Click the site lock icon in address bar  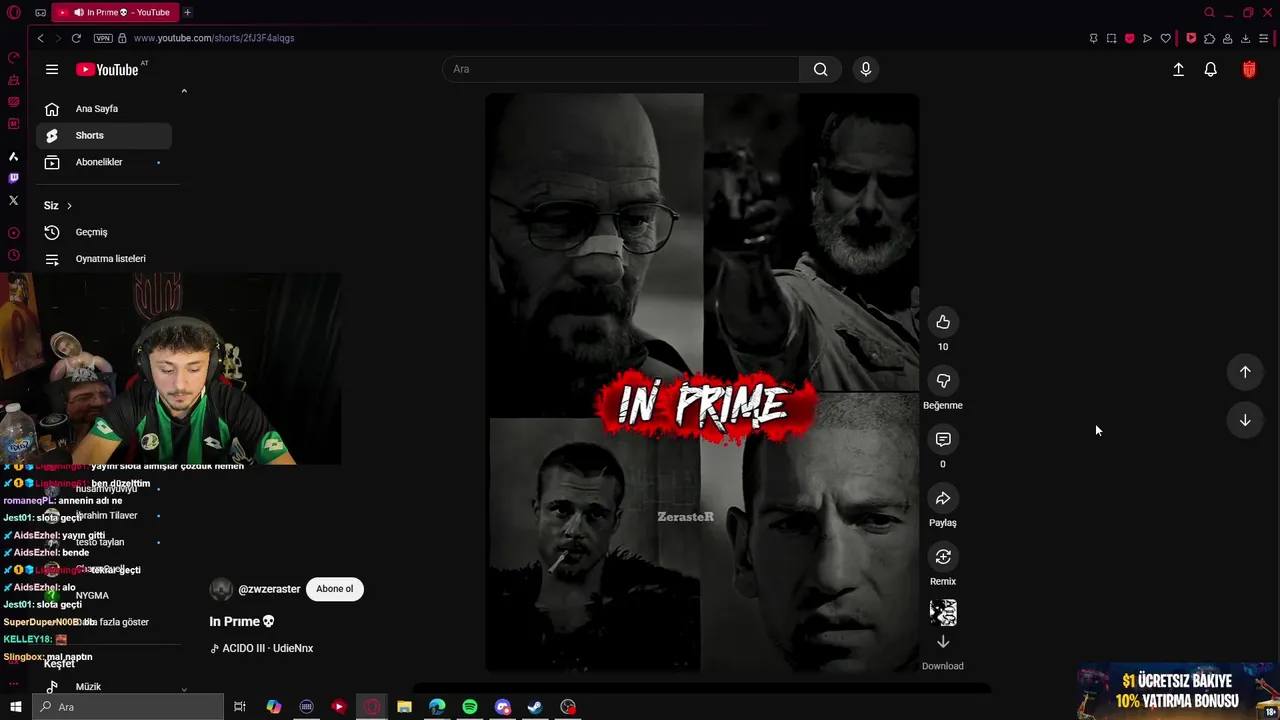pos(122,38)
